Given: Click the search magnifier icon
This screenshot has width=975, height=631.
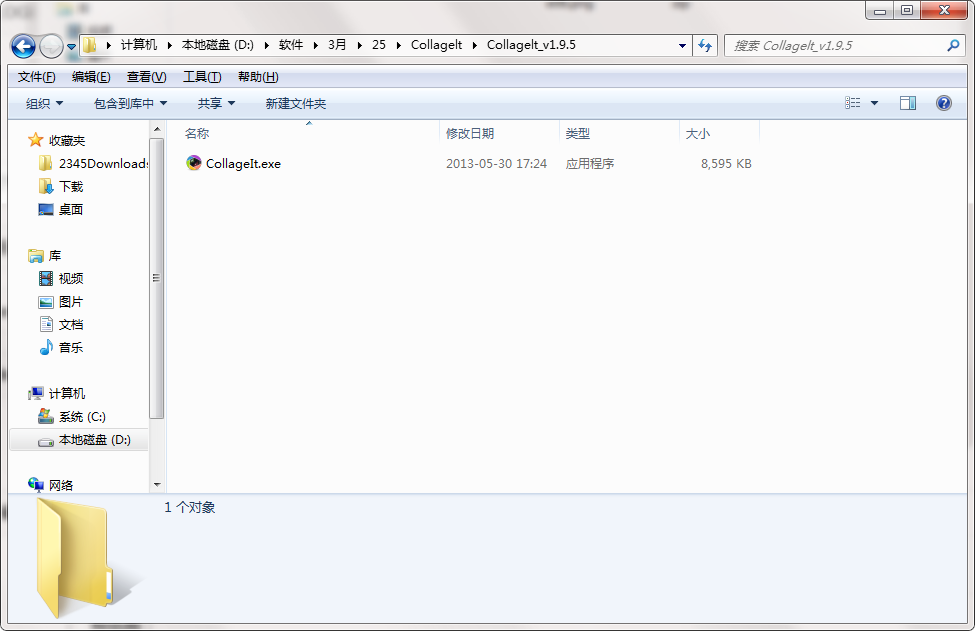Looking at the screenshot, I should point(953,45).
